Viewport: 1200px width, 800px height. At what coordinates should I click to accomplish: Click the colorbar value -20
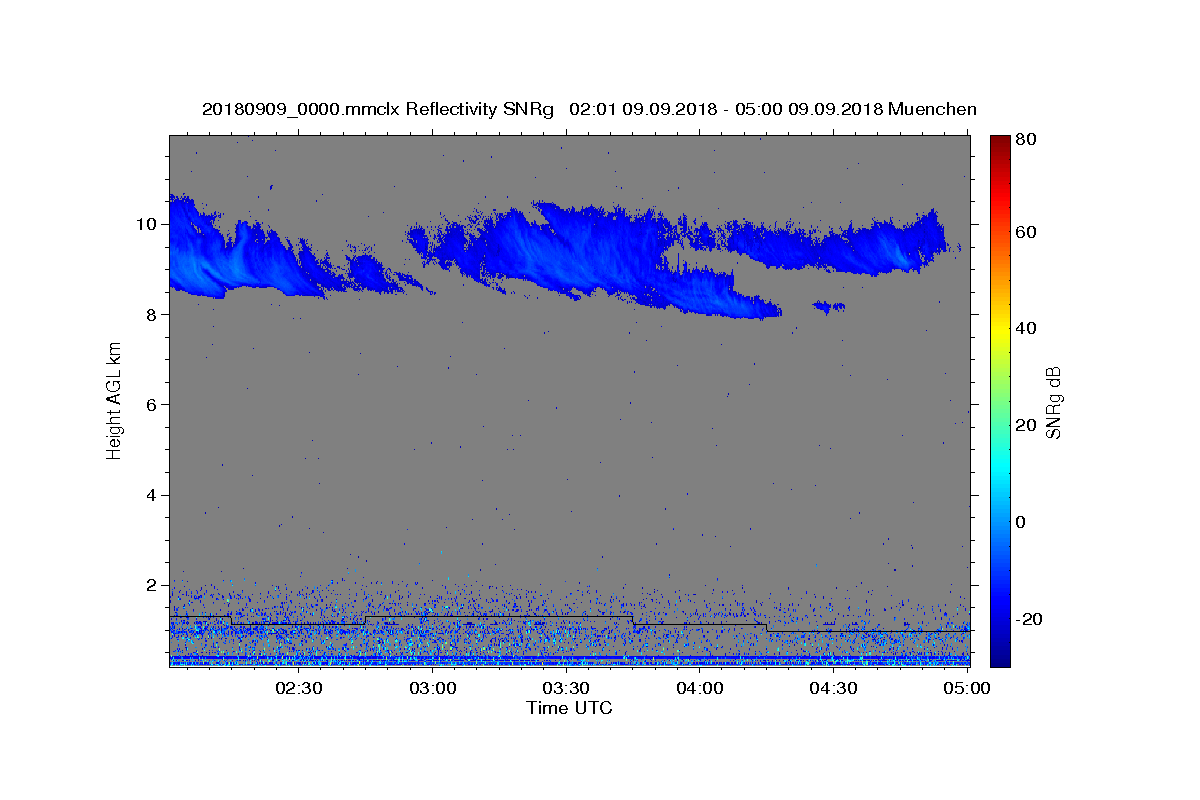(1028, 619)
